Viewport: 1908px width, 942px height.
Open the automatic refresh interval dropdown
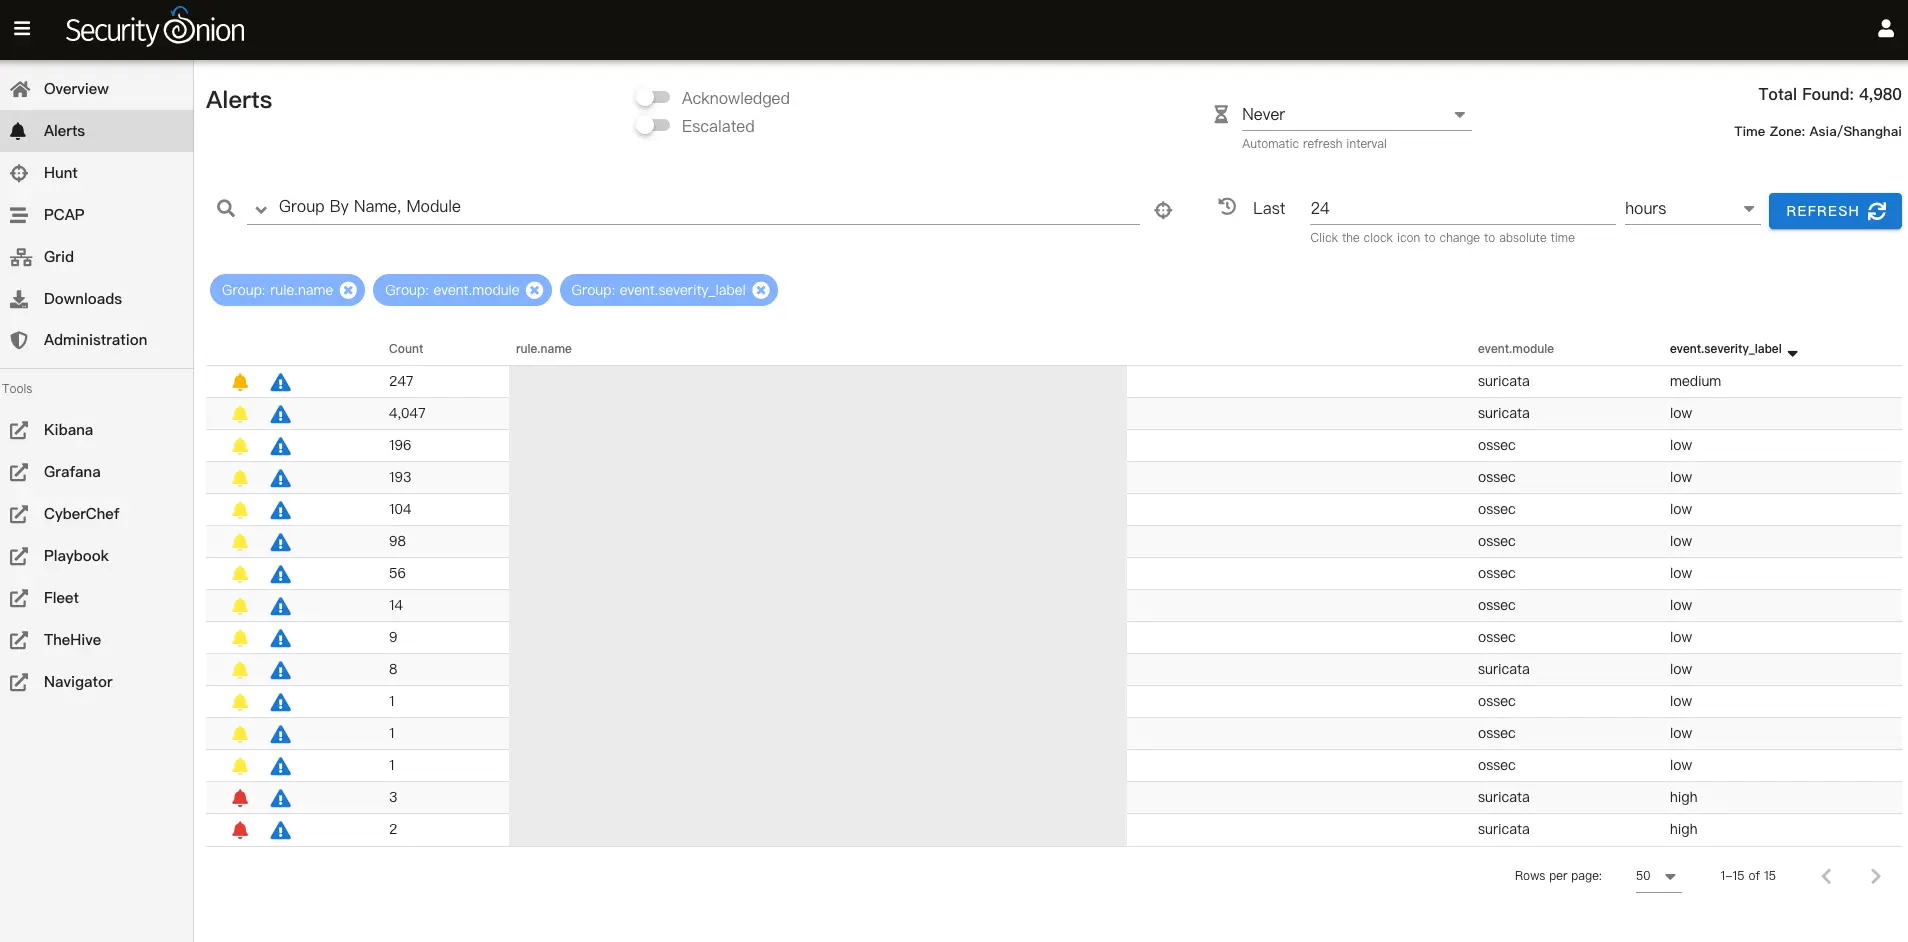point(1356,115)
